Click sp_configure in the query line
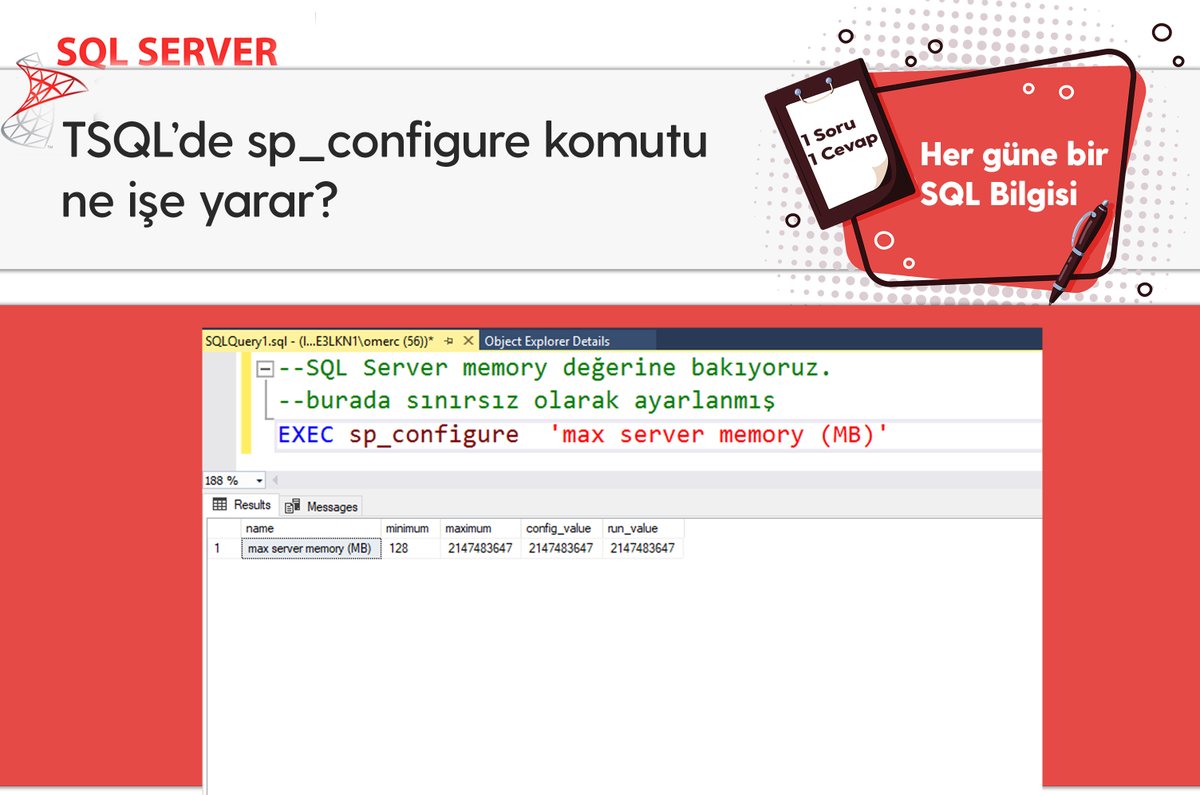1200x795 pixels. [434, 435]
